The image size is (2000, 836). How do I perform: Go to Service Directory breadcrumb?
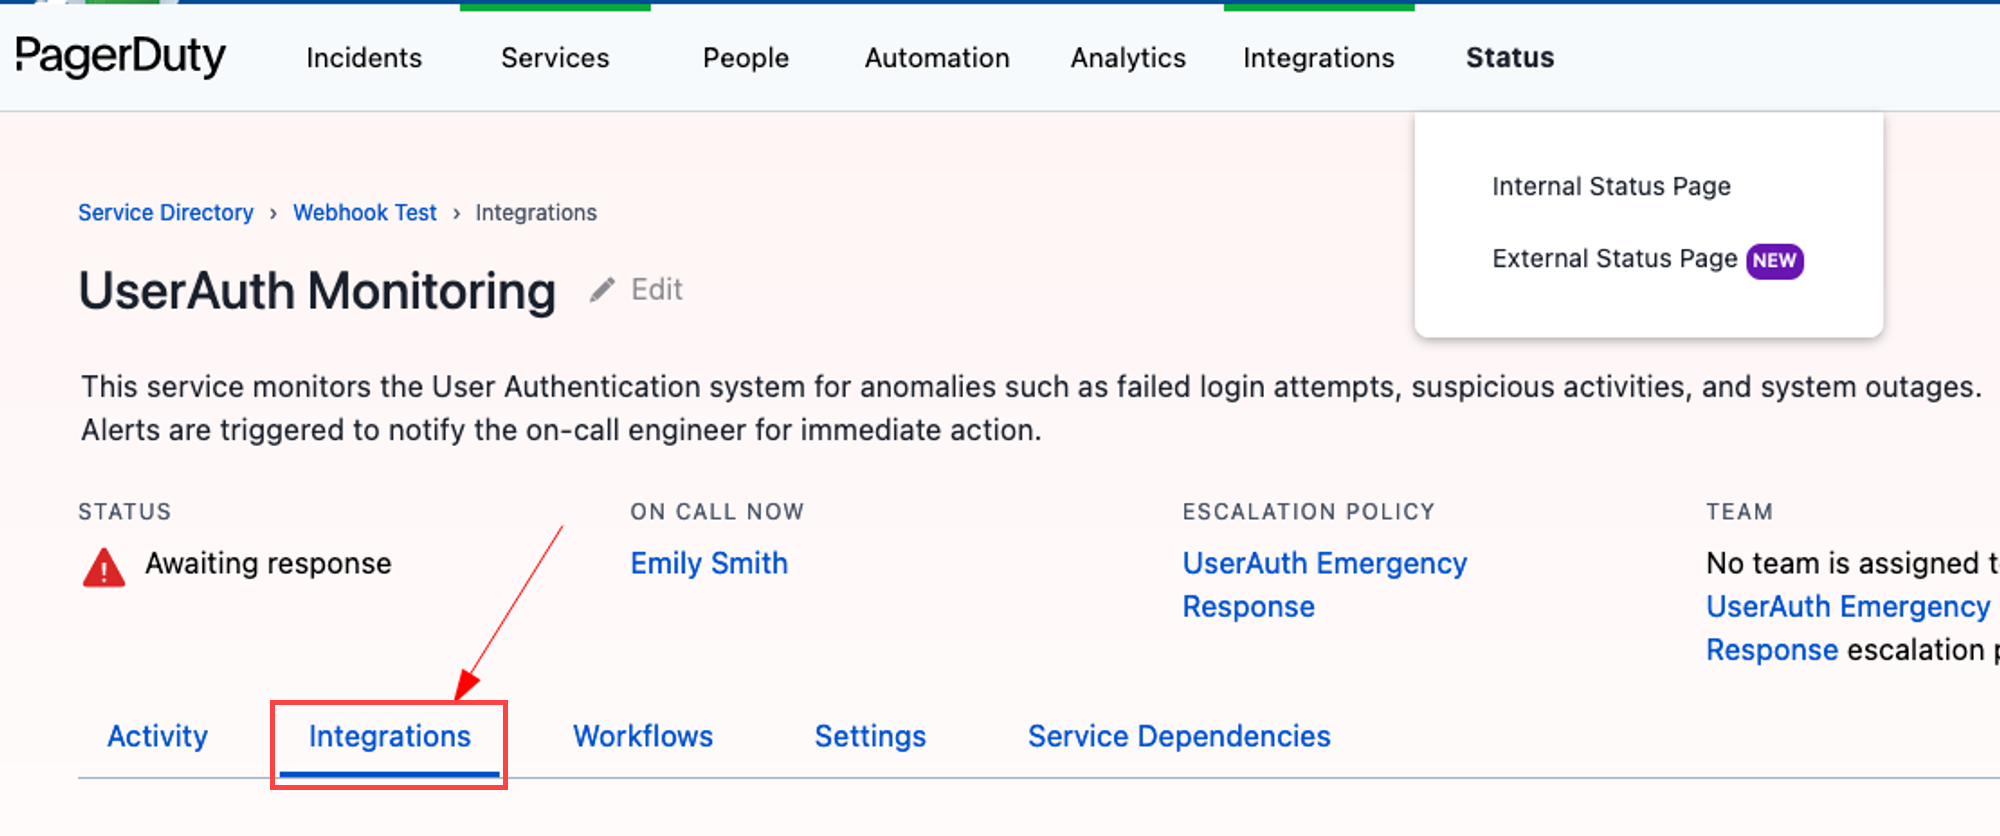coord(166,213)
